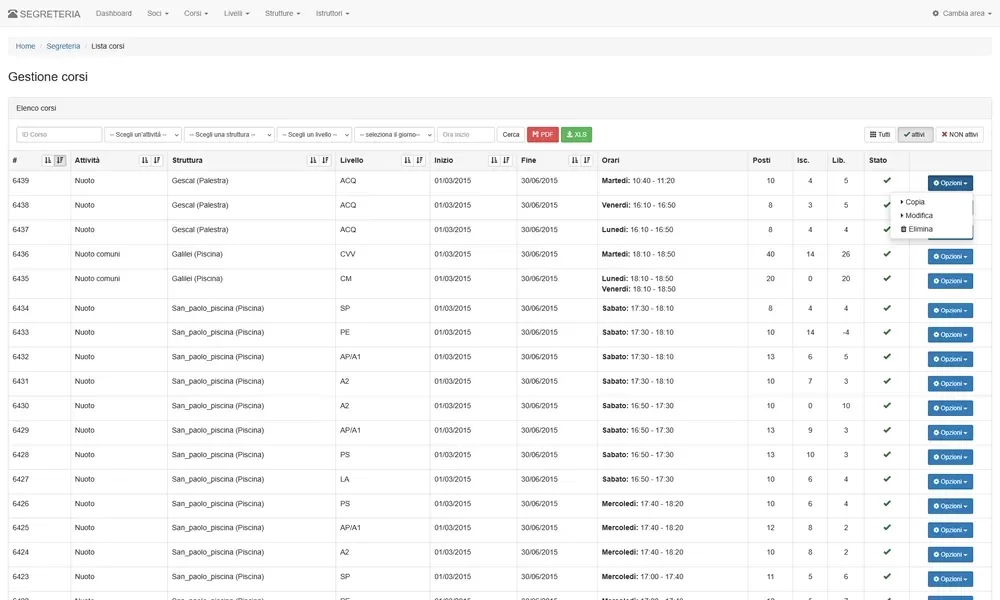Click 'Galilei (Piscina)' in row 6436
Viewport: 1000px width, 600px height.
[x=197, y=254]
